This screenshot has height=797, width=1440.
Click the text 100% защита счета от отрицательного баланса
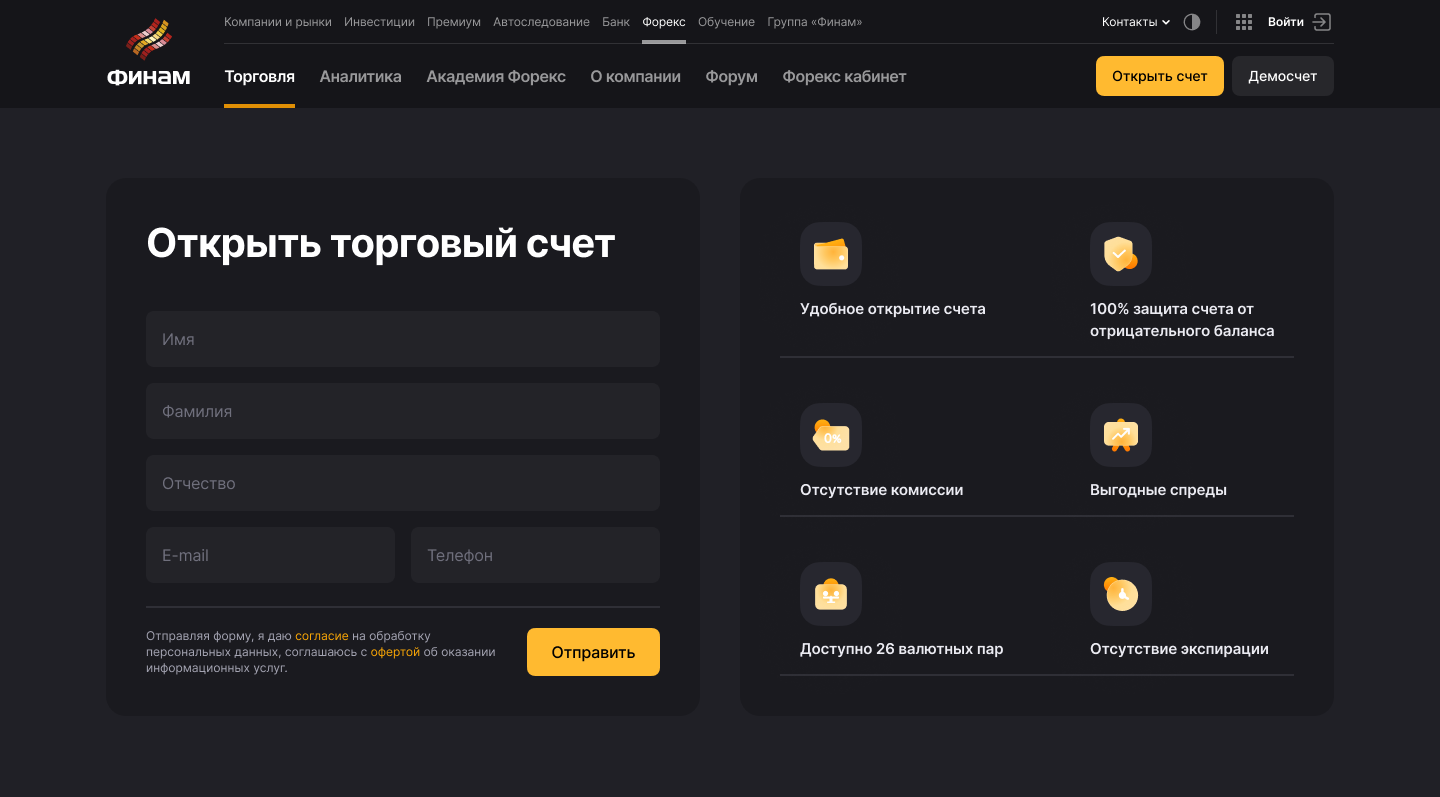pyautogui.click(x=1182, y=320)
